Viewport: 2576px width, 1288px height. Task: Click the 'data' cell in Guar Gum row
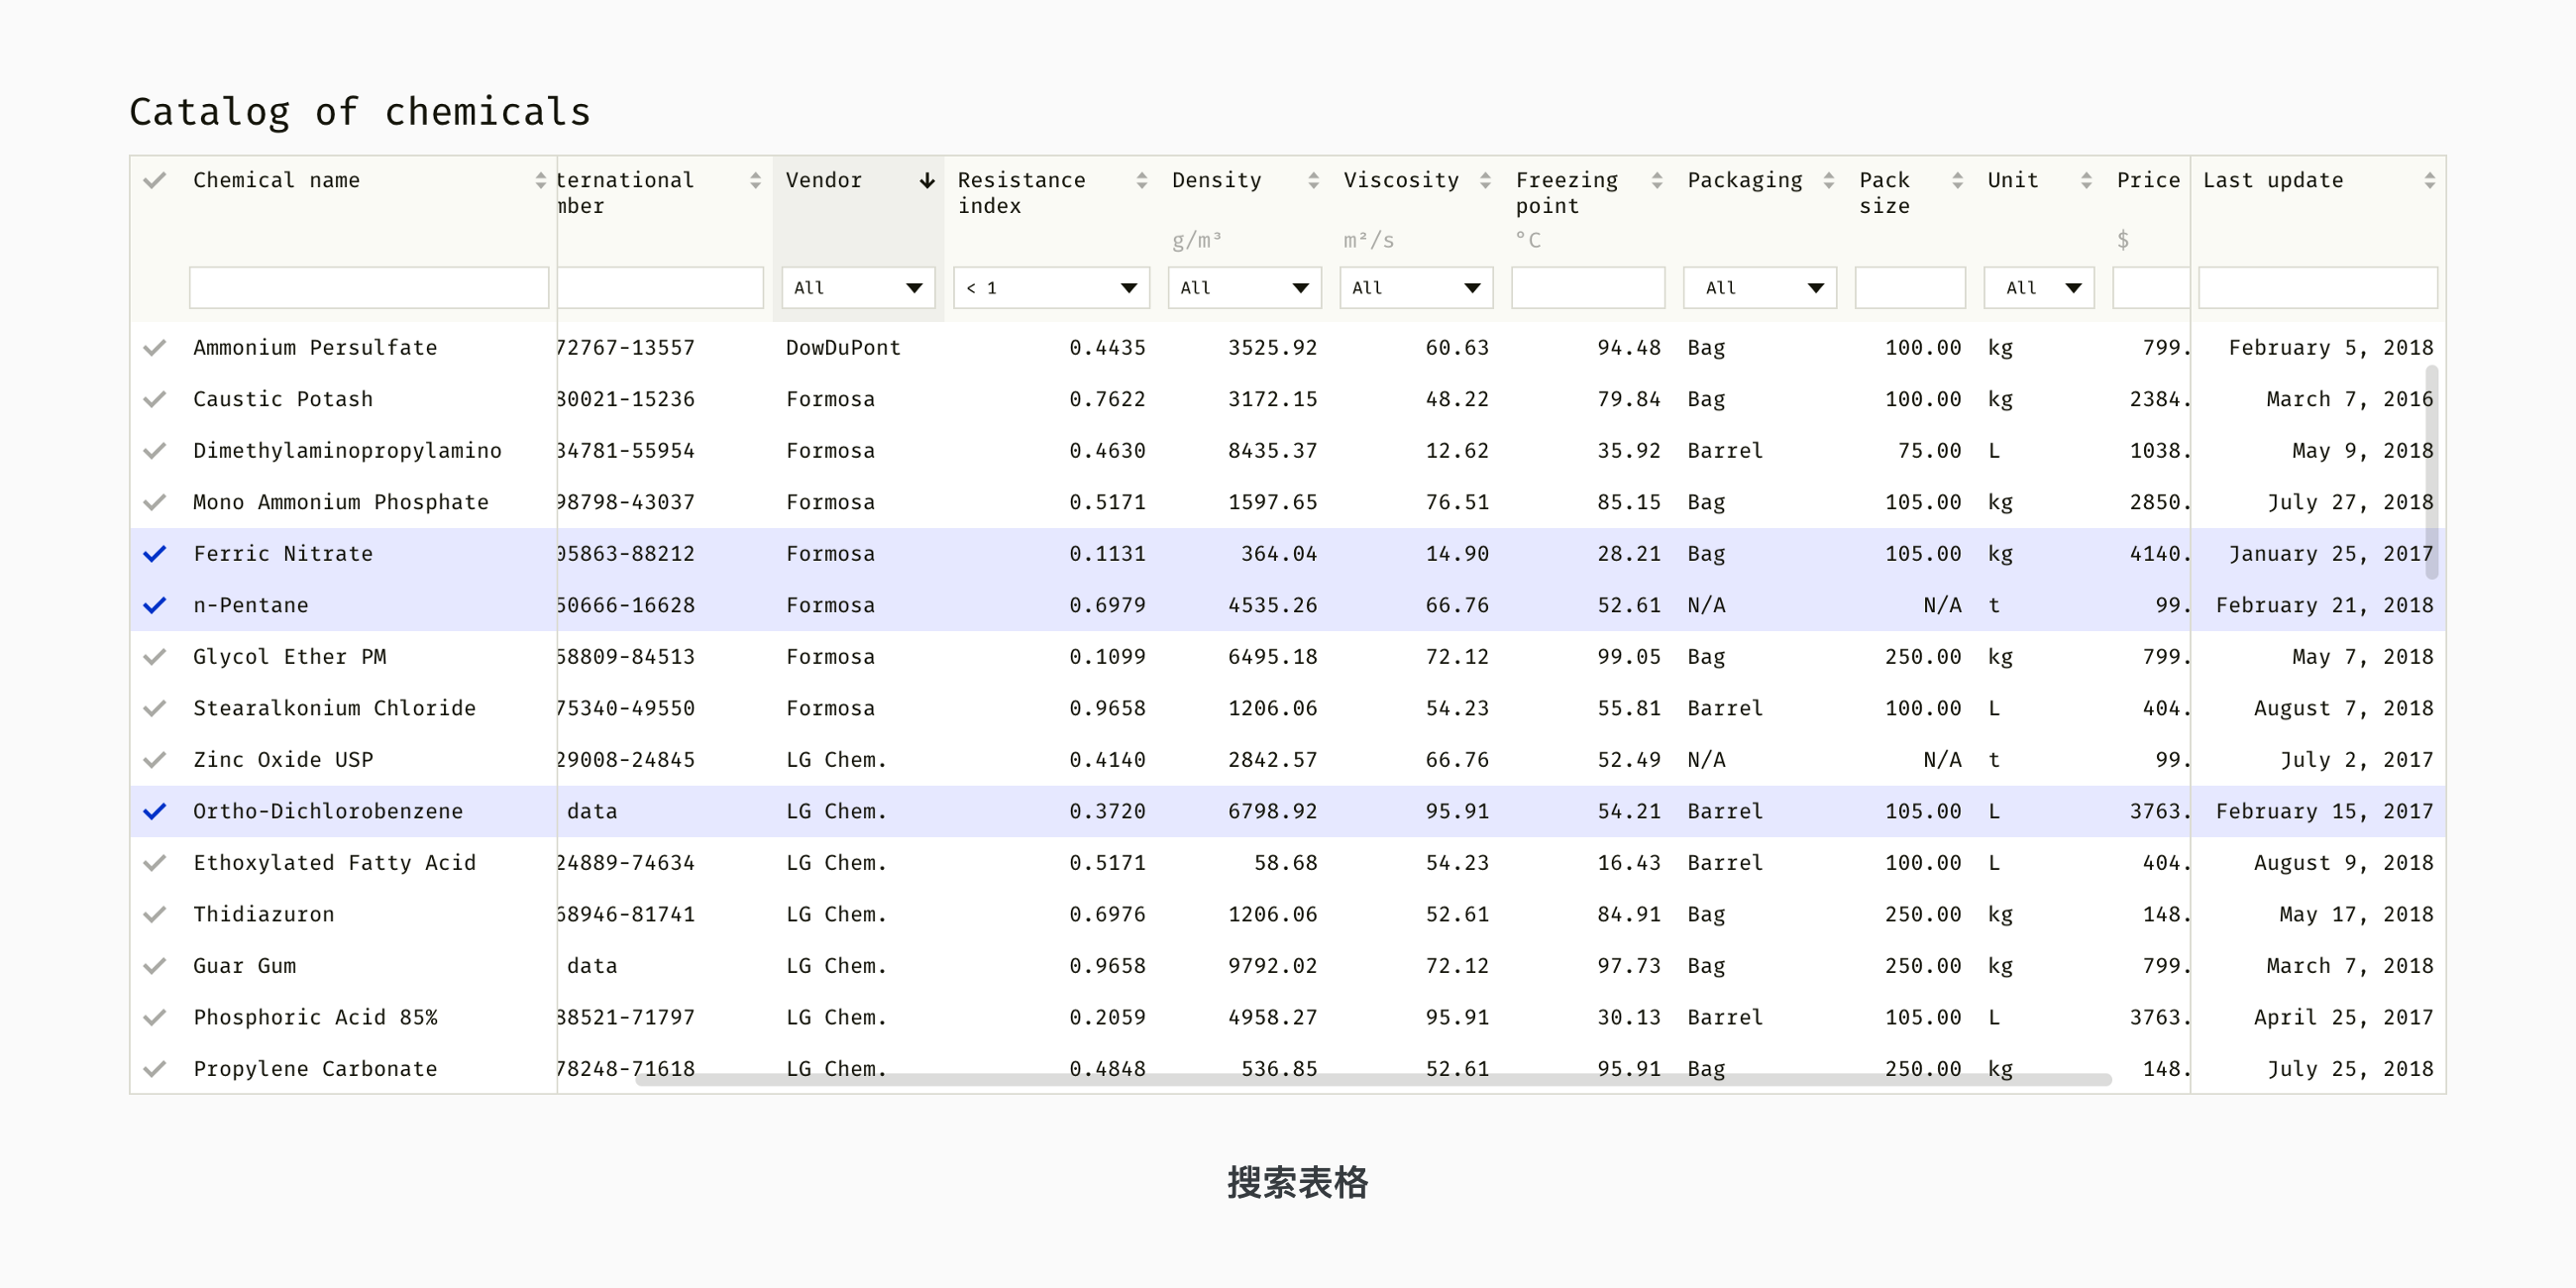click(x=592, y=966)
